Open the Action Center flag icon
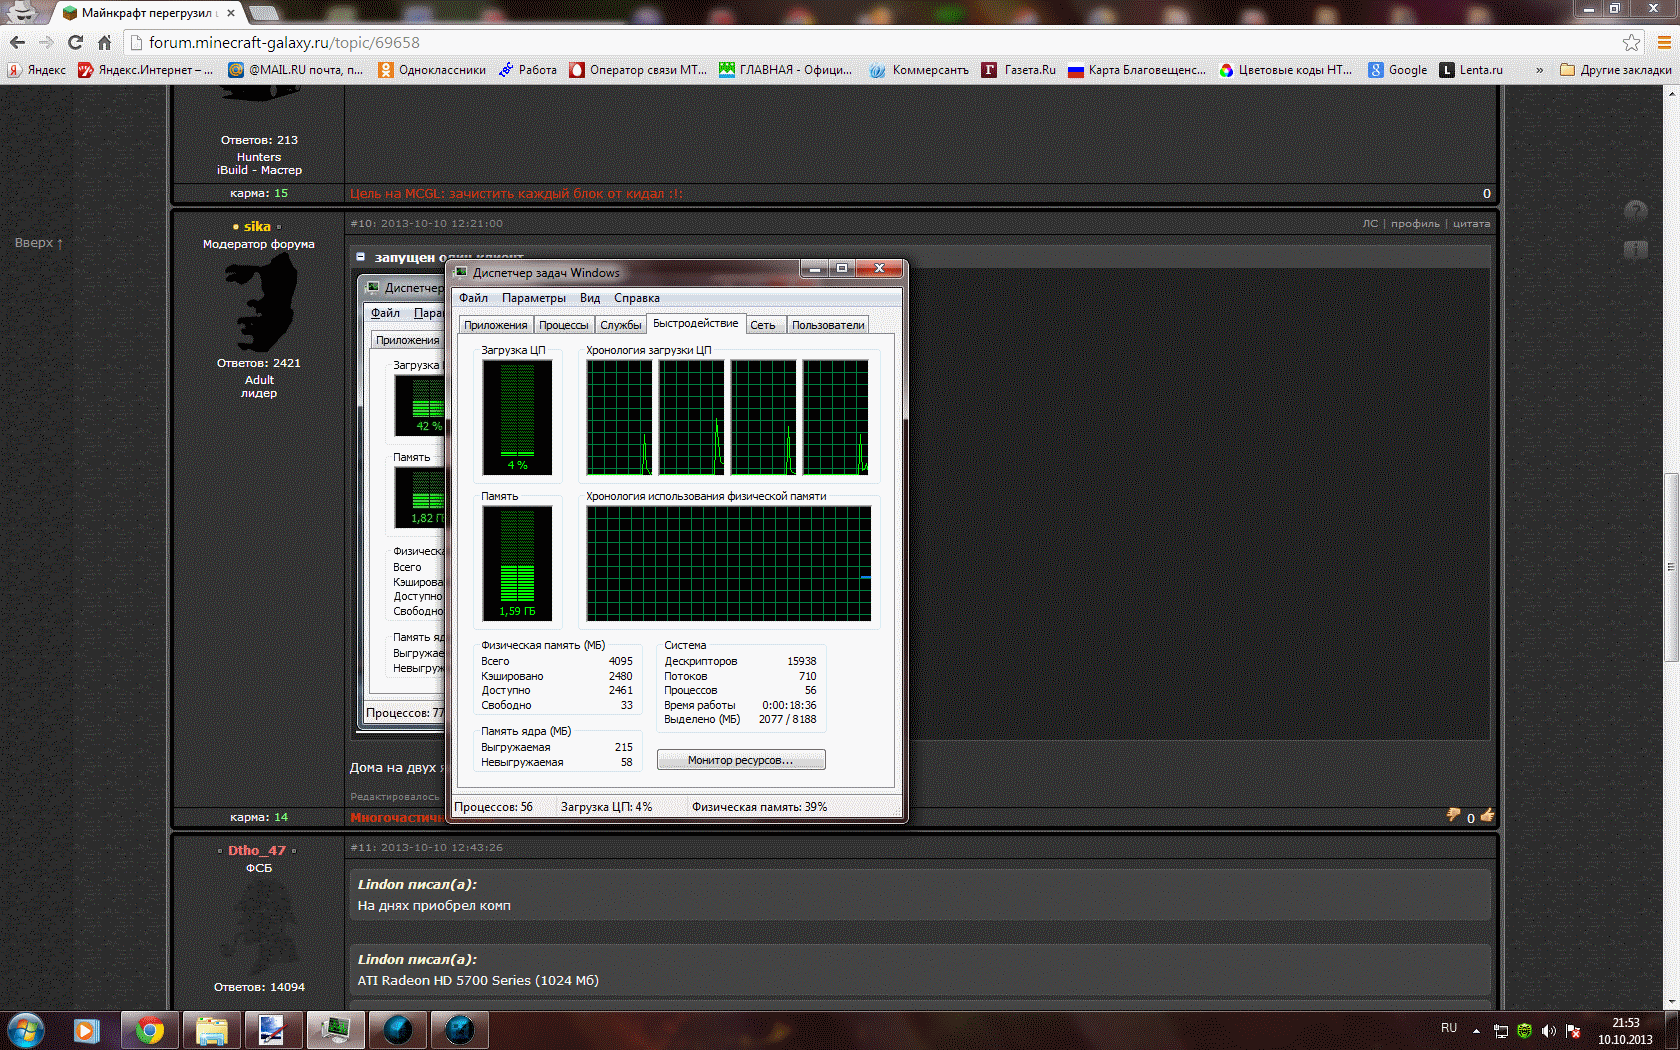Viewport: 1680px width, 1050px height. (x=1573, y=1030)
